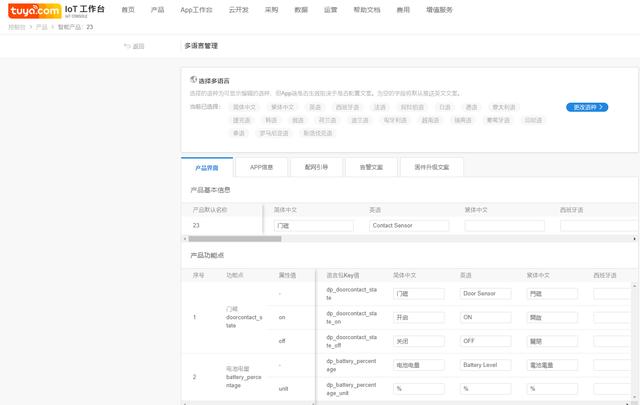Click the tuya.com logo

[x=35, y=11]
